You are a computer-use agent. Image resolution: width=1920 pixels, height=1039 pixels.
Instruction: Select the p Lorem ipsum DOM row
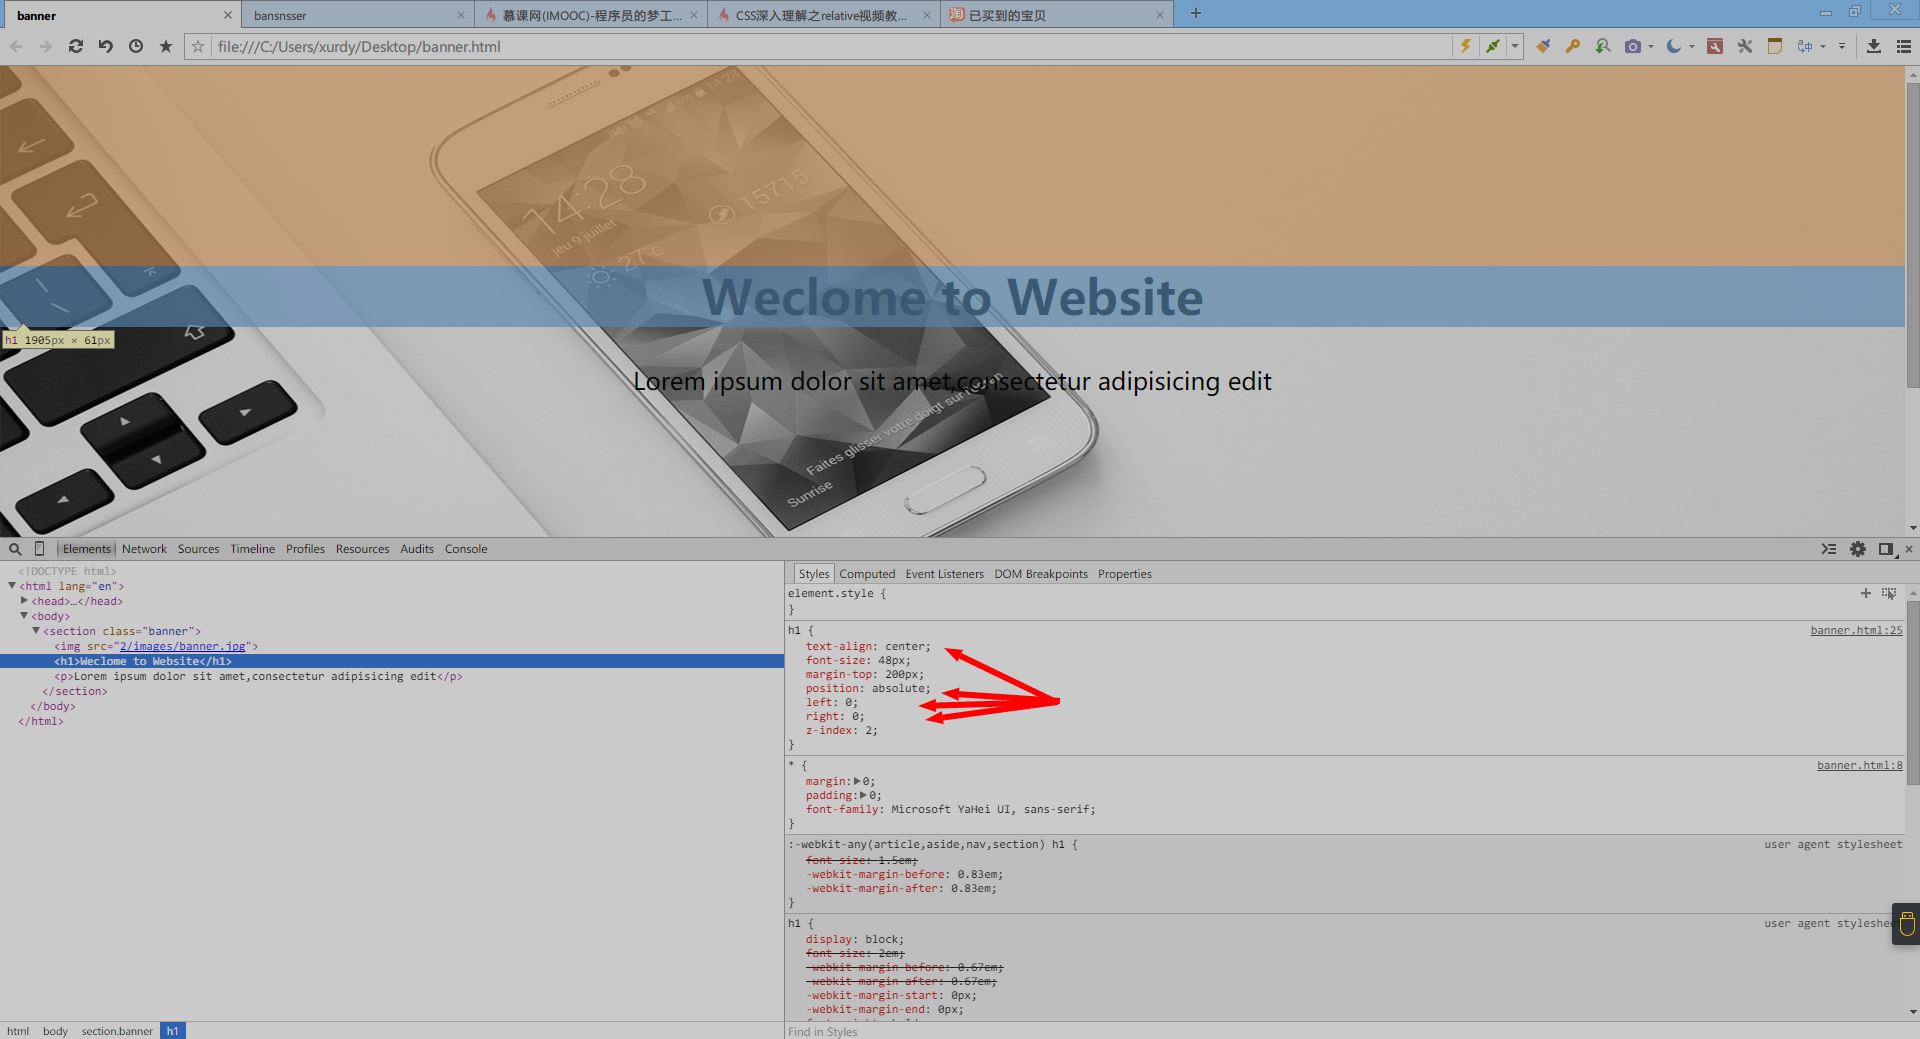392,676
